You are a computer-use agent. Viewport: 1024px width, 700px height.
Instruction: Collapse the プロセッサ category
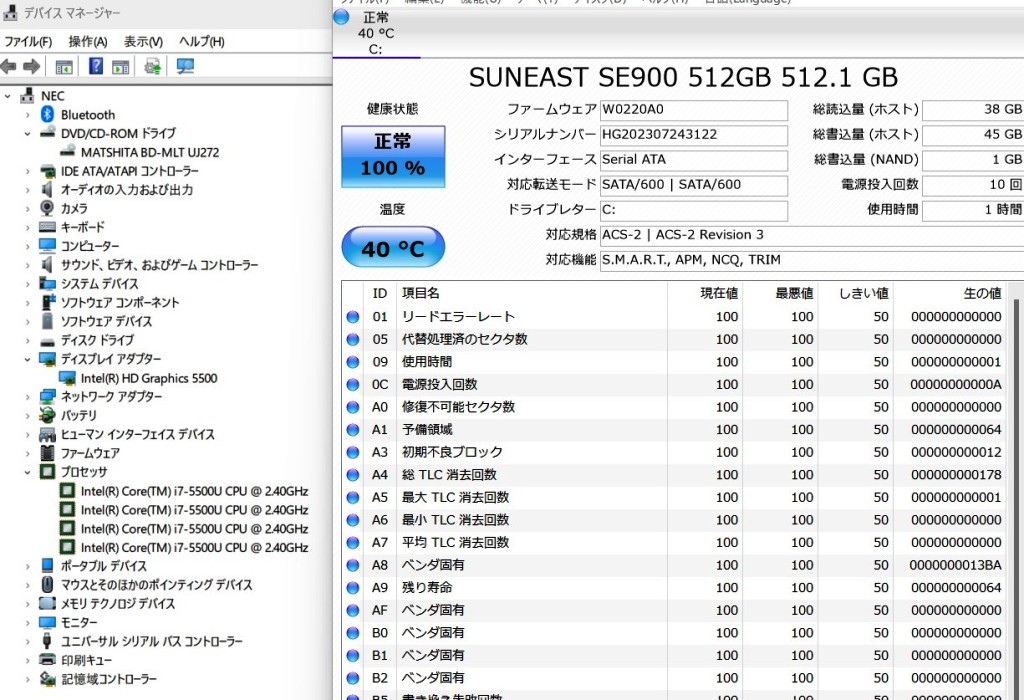coord(27,472)
